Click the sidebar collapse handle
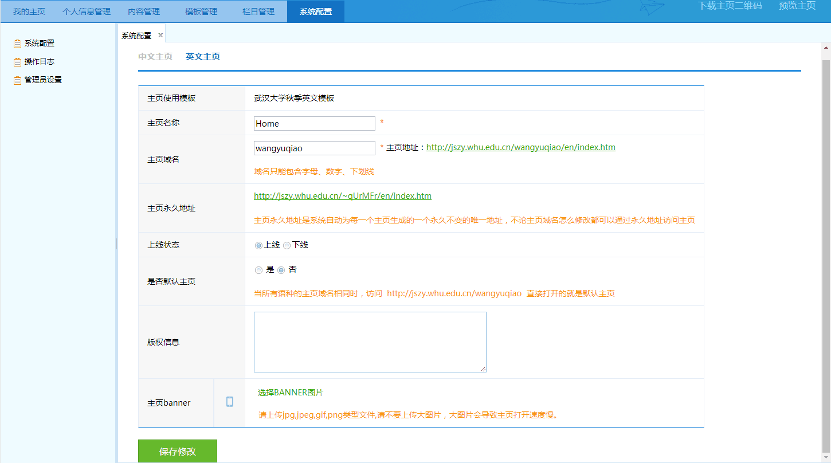The width and height of the screenshot is (832, 464). 116,244
